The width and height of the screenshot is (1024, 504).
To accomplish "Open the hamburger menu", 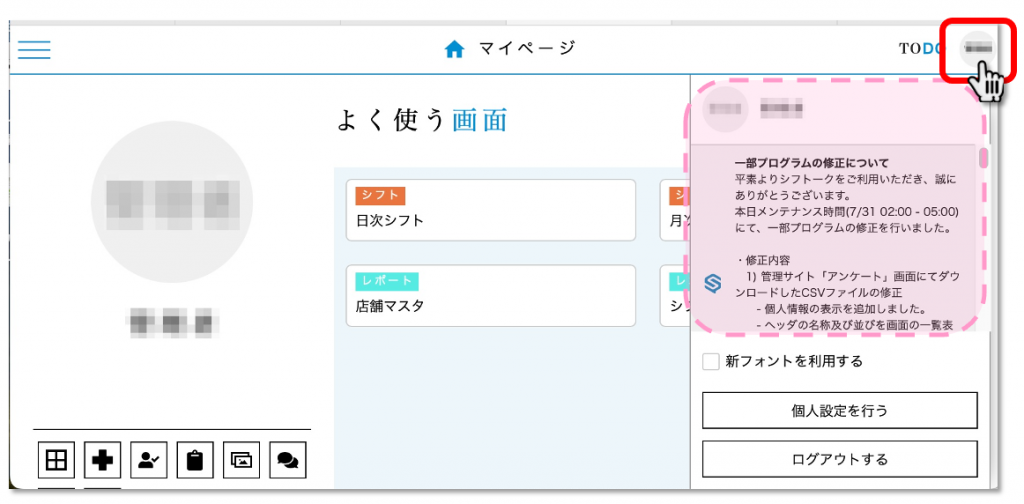I will tap(34, 49).
